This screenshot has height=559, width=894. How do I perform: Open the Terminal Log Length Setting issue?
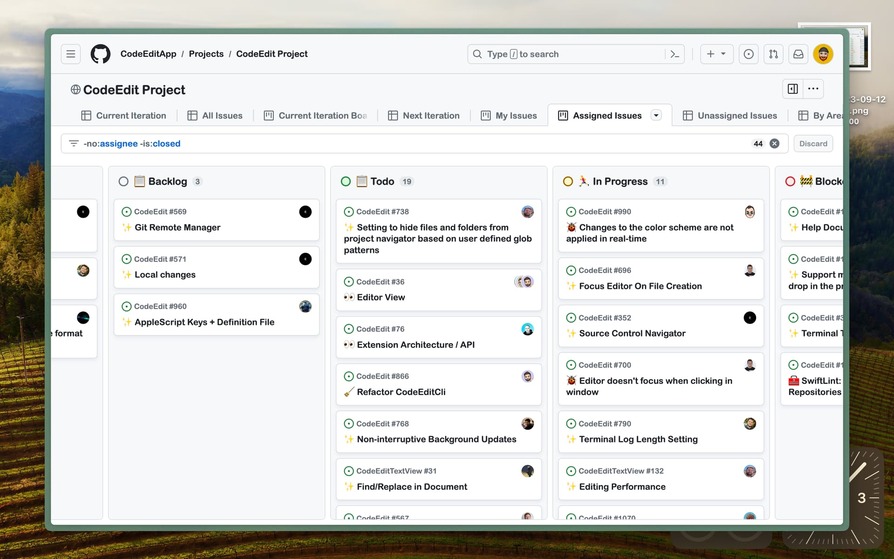click(x=638, y=440)
